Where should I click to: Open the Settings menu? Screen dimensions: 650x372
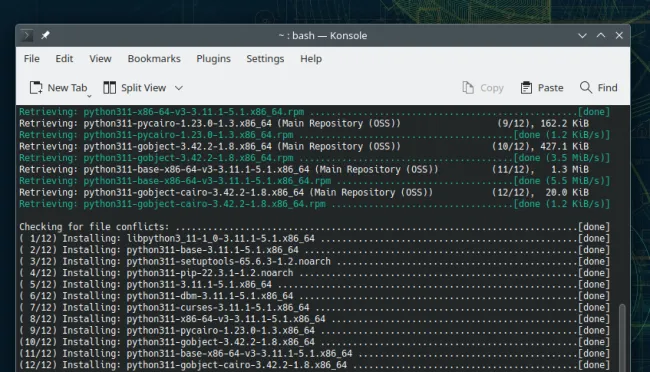click(265, 58)
